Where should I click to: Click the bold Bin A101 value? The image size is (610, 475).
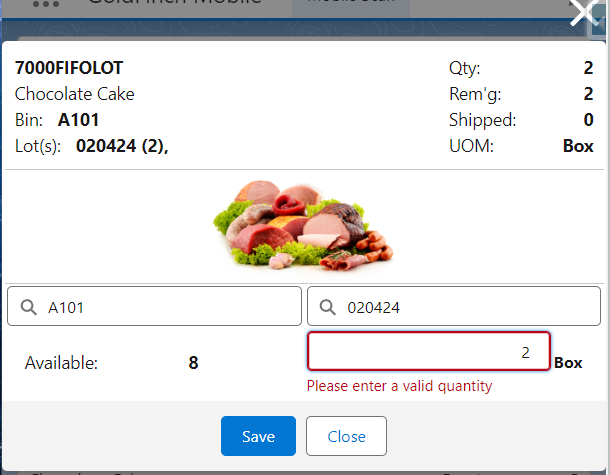78,120
